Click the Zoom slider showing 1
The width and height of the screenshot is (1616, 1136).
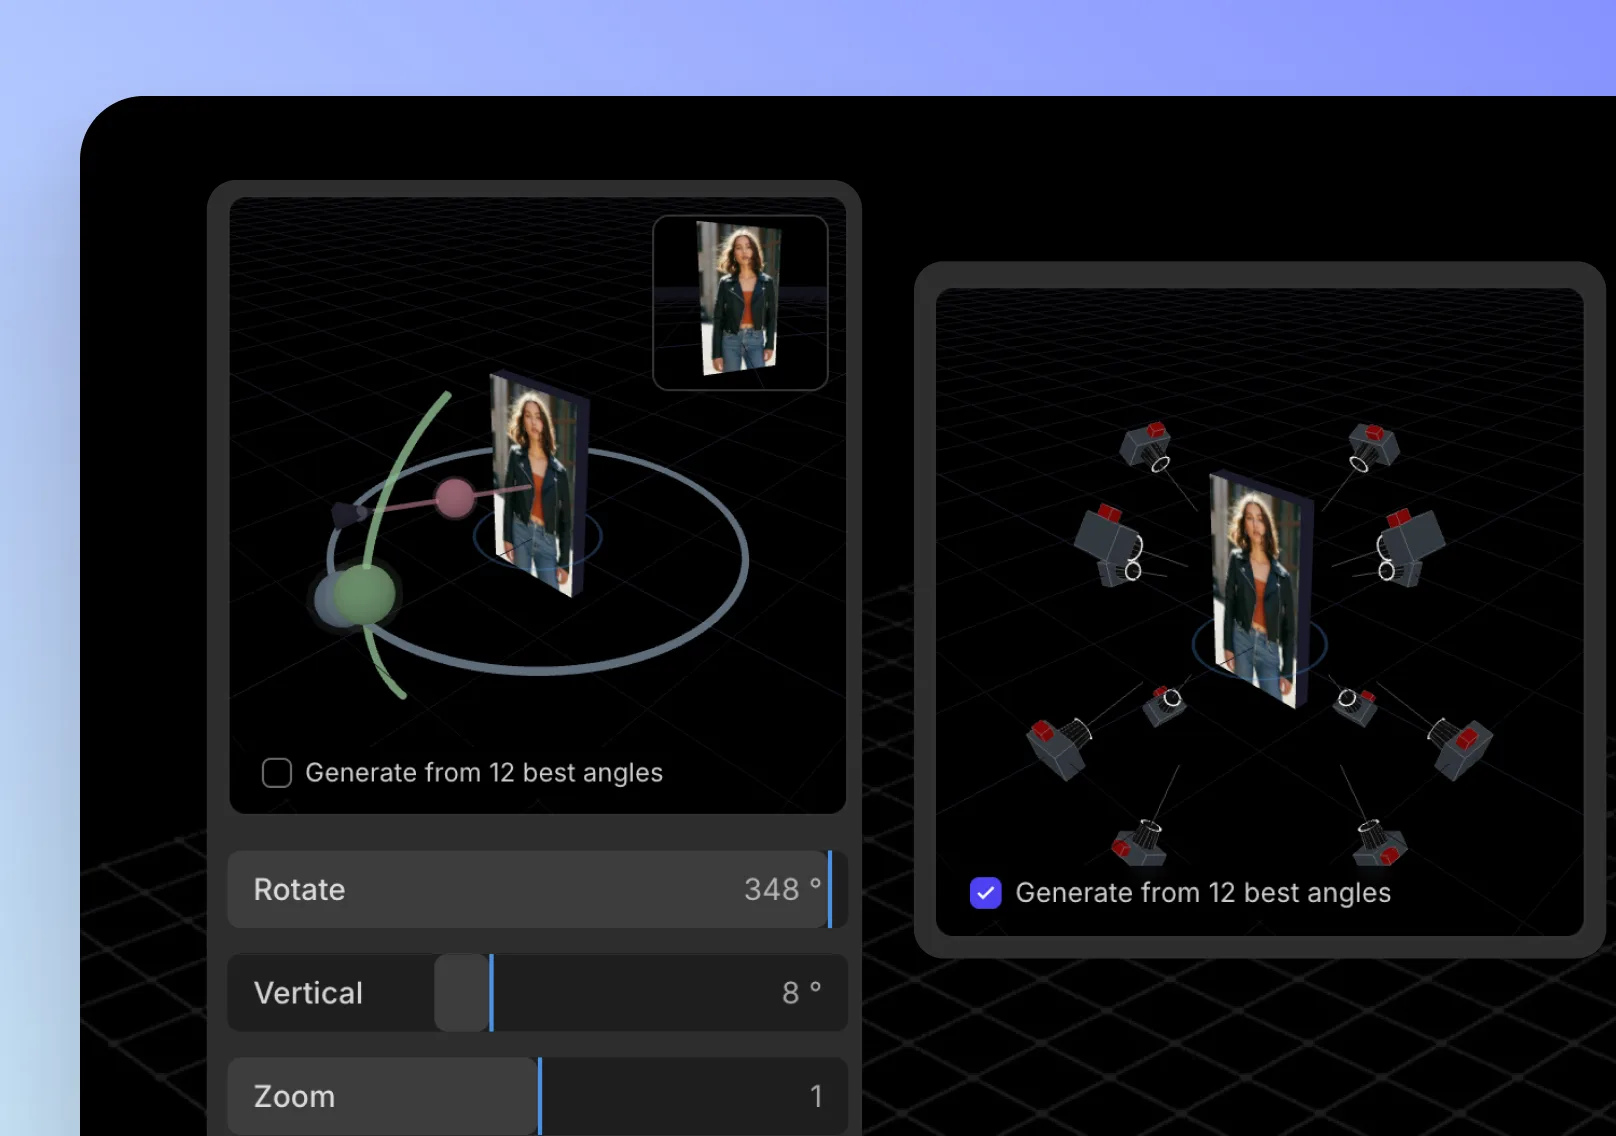pos(537,1096)
